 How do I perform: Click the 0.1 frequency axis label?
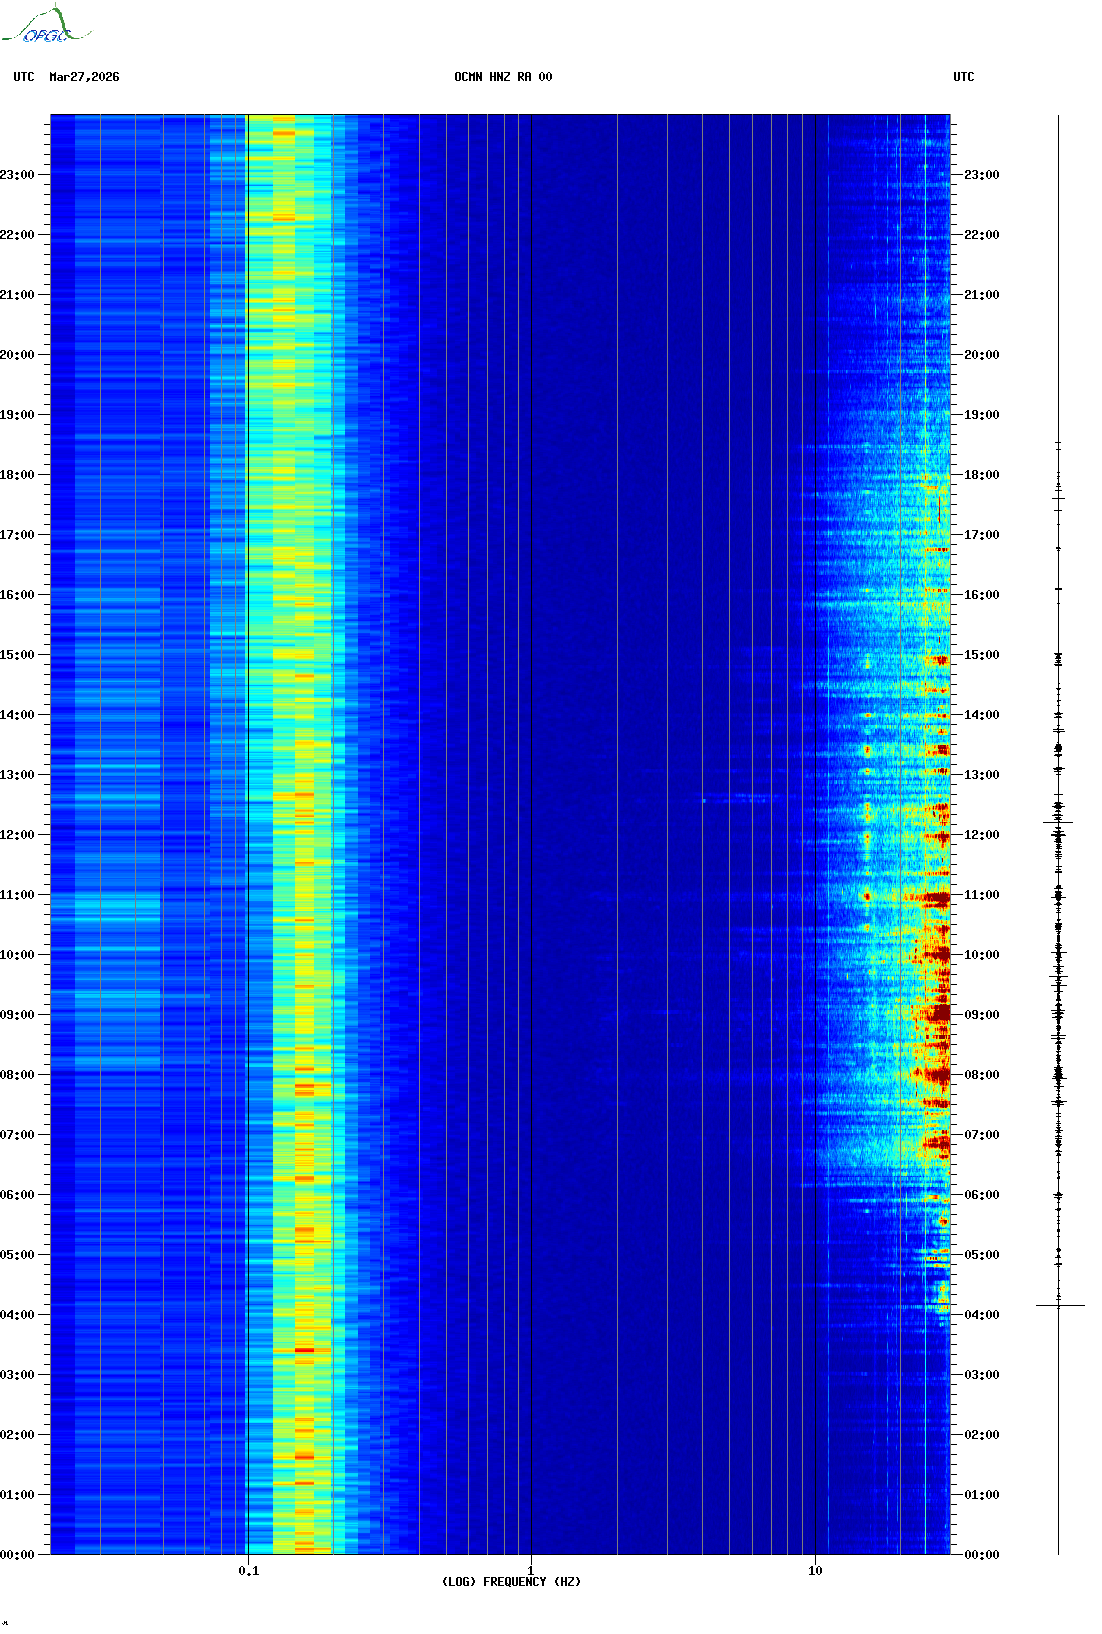248,1570
